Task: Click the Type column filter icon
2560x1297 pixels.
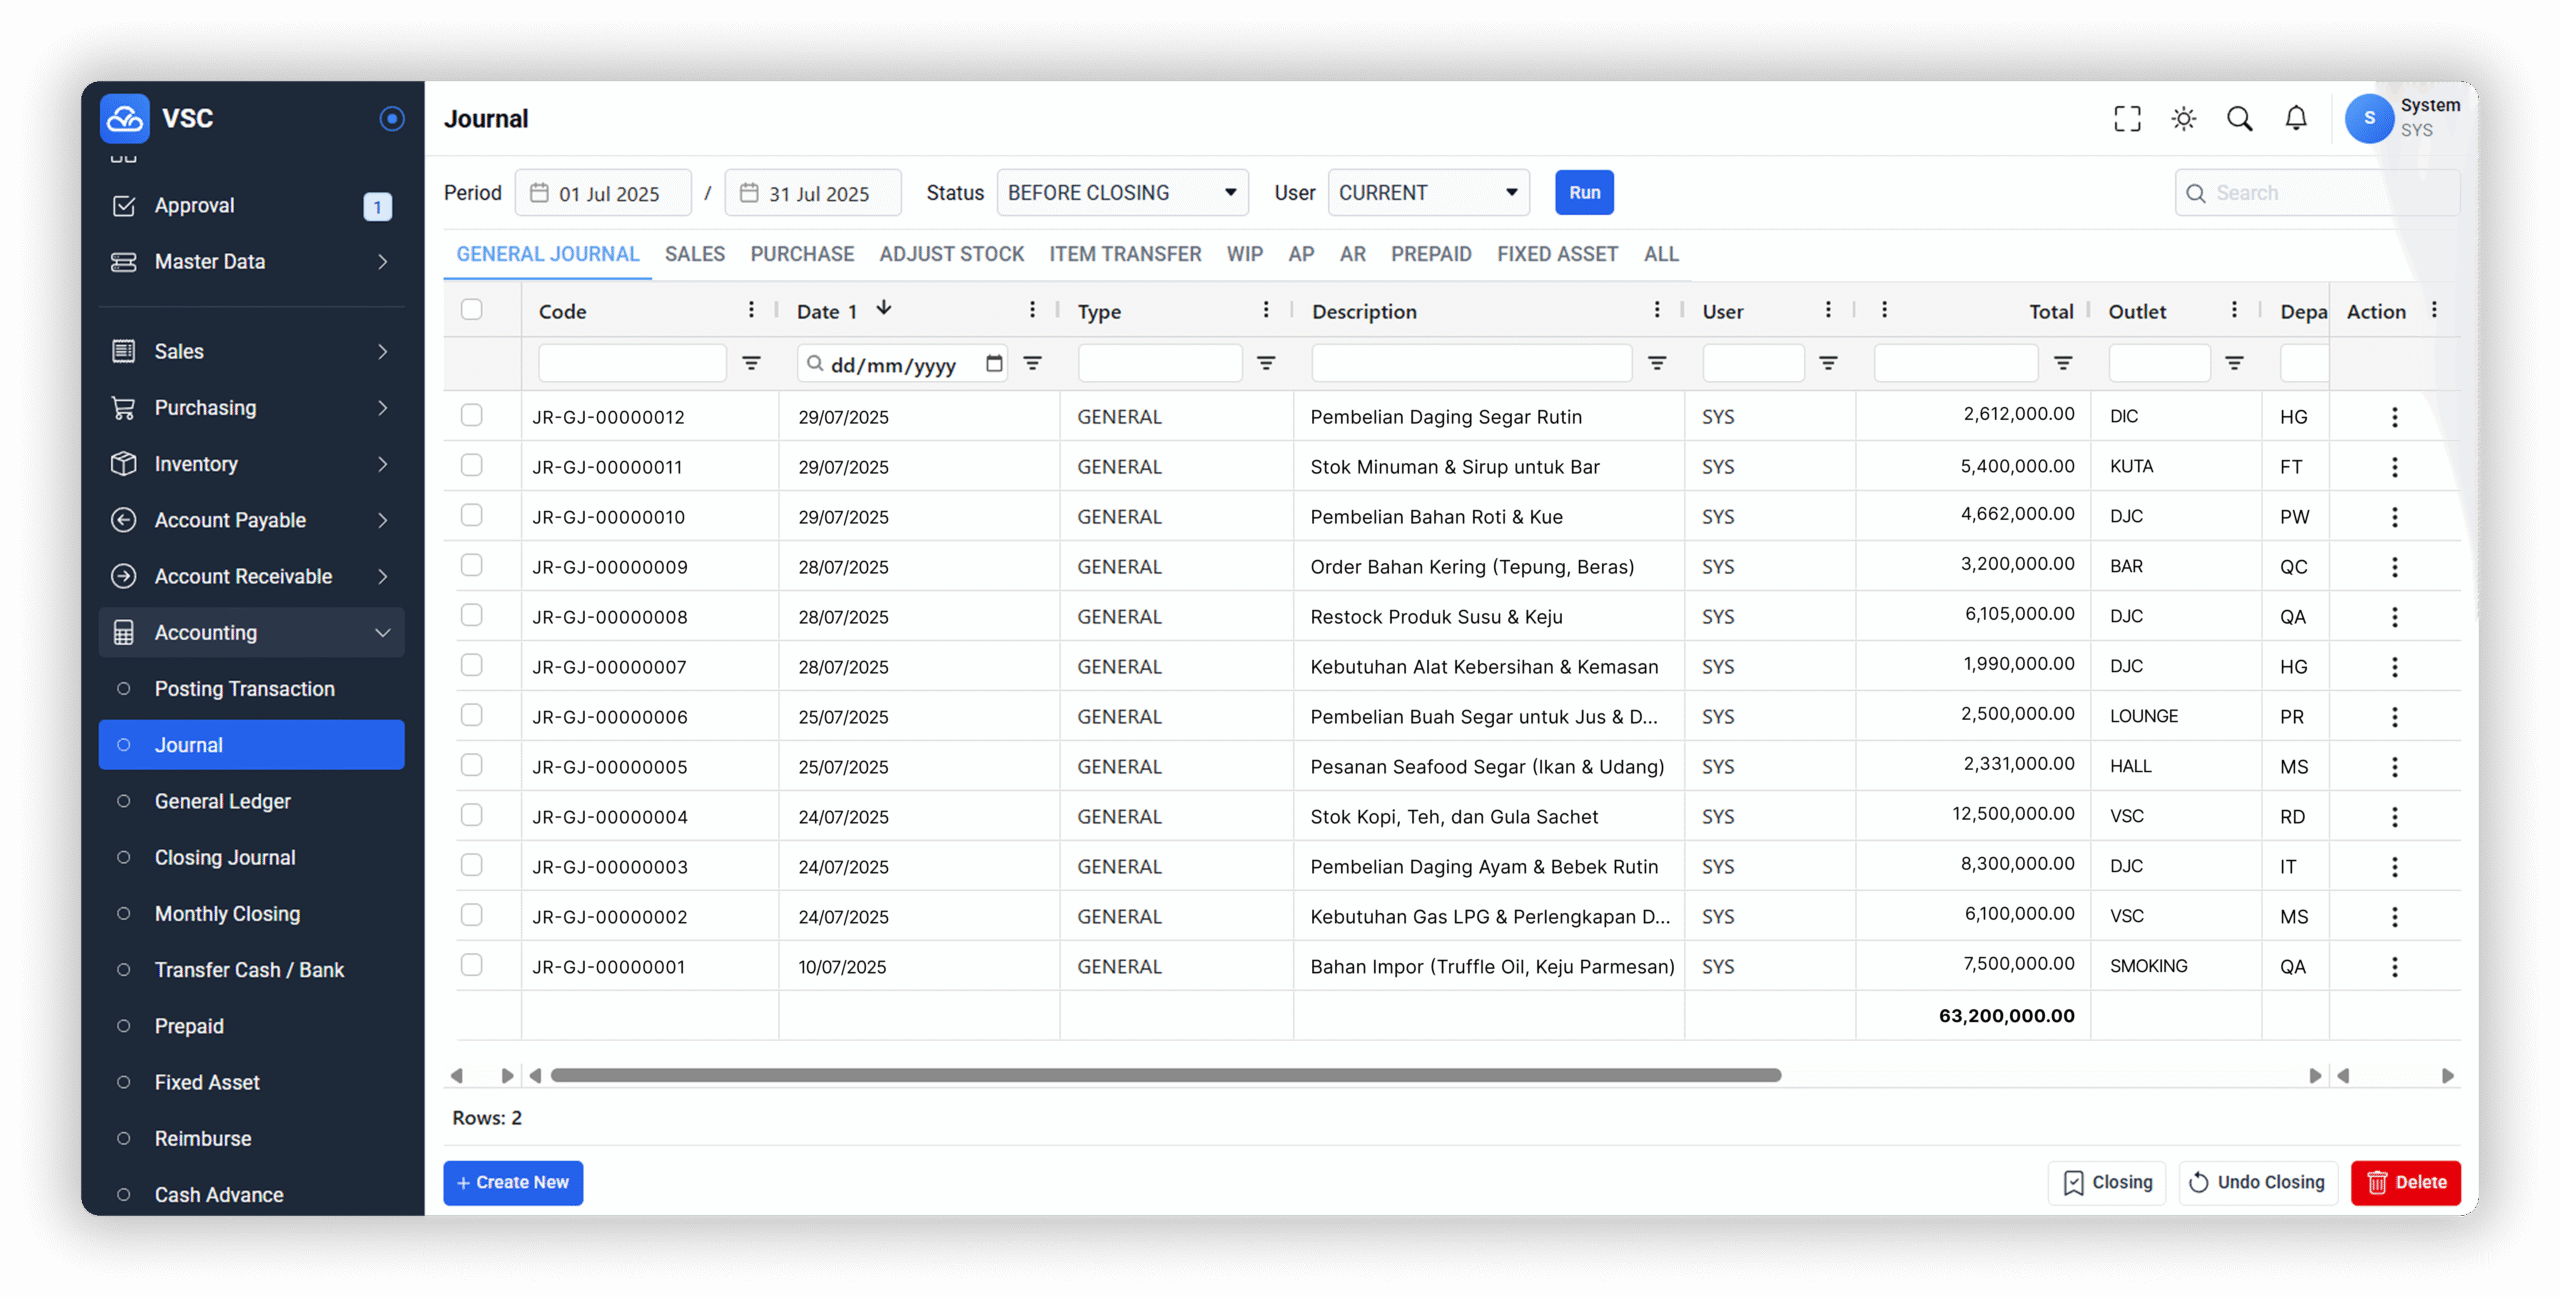Action: point(1266,363)
